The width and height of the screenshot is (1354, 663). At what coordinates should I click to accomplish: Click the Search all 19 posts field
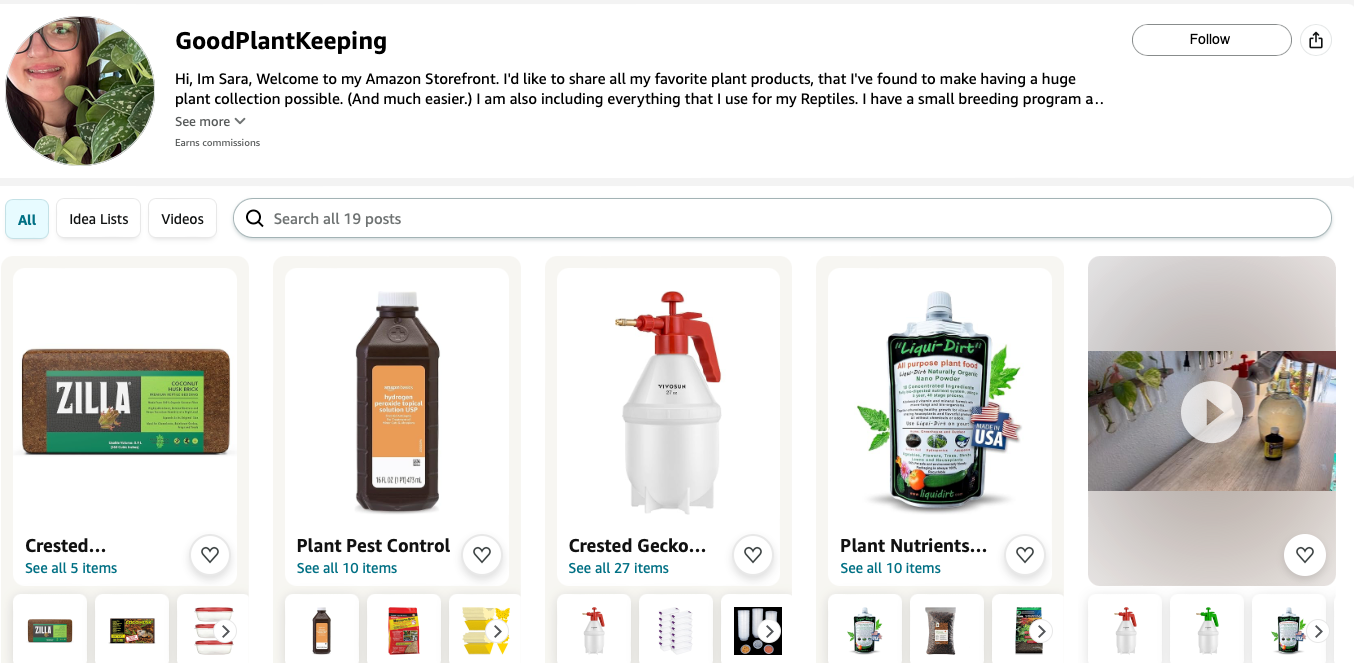(790, 219)
